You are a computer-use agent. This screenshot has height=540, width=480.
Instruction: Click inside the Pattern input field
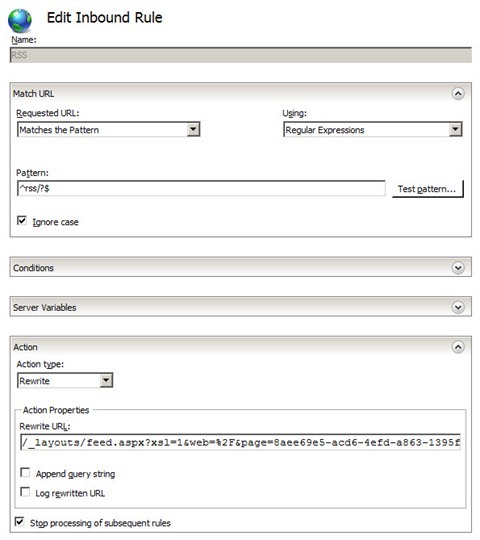tap(201, 188)
